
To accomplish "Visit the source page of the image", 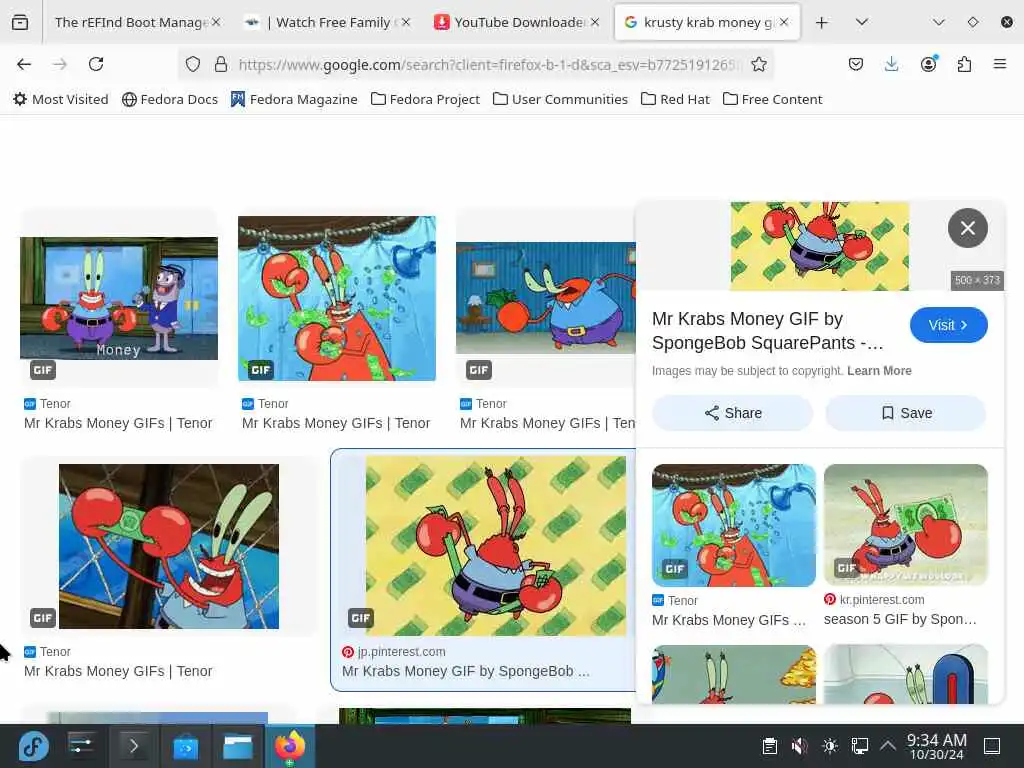I will (x=948, y=325).
